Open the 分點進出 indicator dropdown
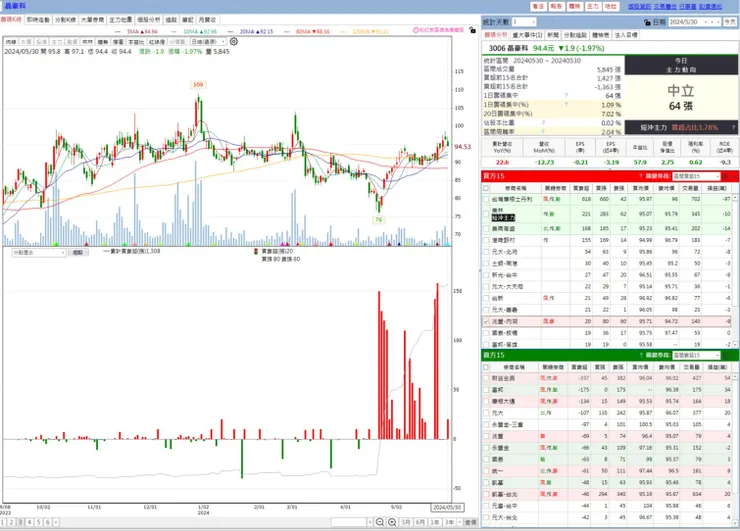 click(39, 253)
